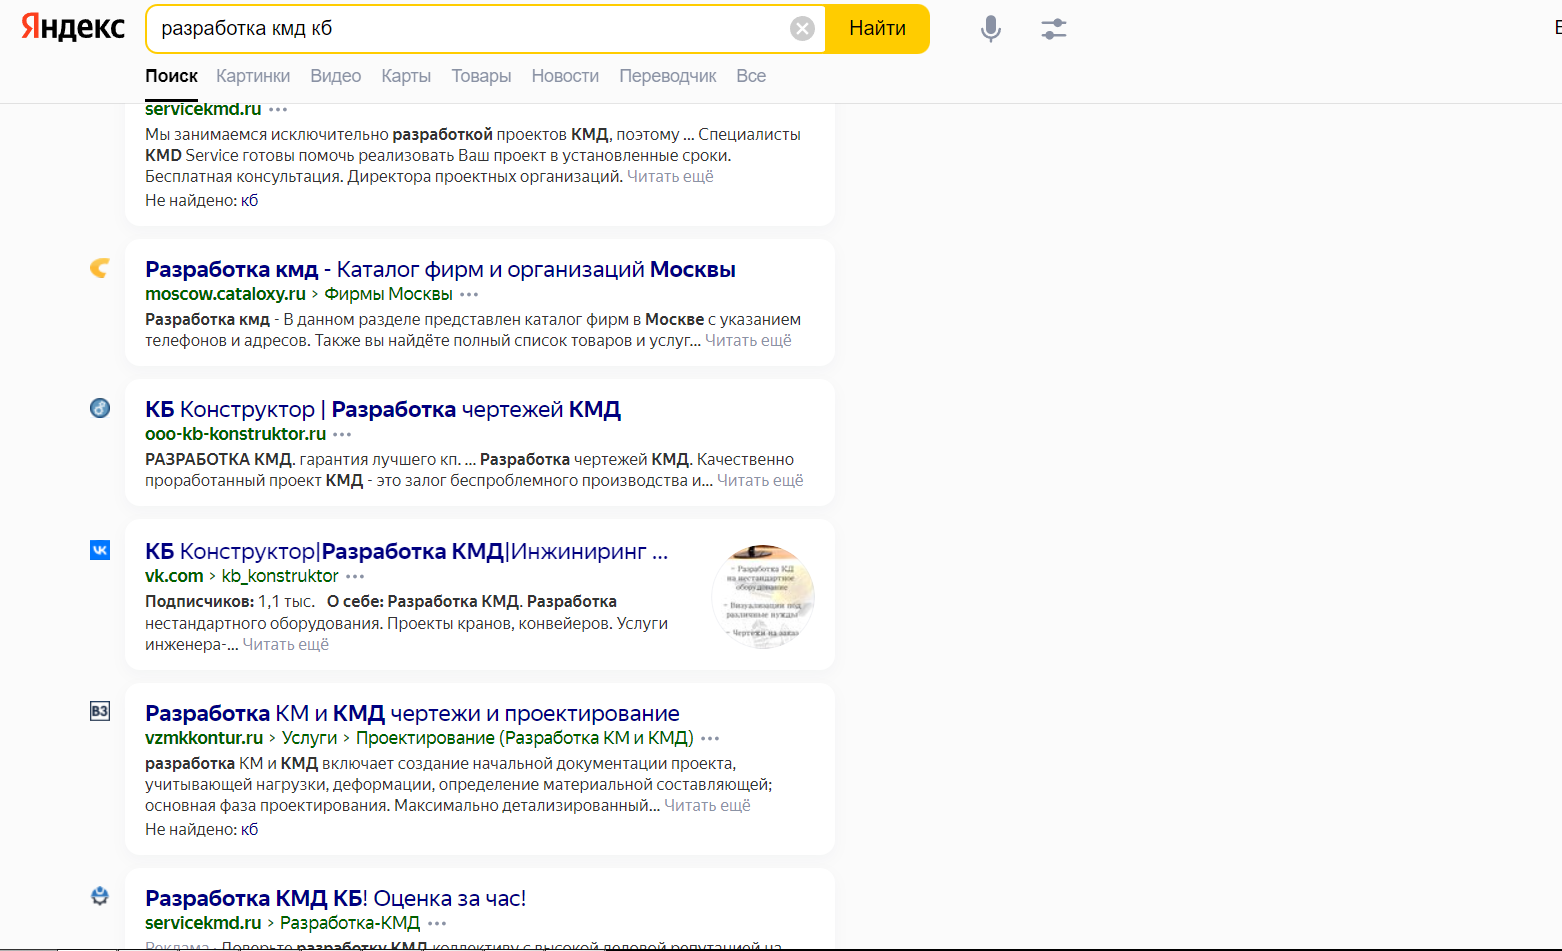Click 'Проектирование (Разработка КМ и КМД)' breadcrumb
This screenshot has height=951, width=1562.
click(525, 738)
